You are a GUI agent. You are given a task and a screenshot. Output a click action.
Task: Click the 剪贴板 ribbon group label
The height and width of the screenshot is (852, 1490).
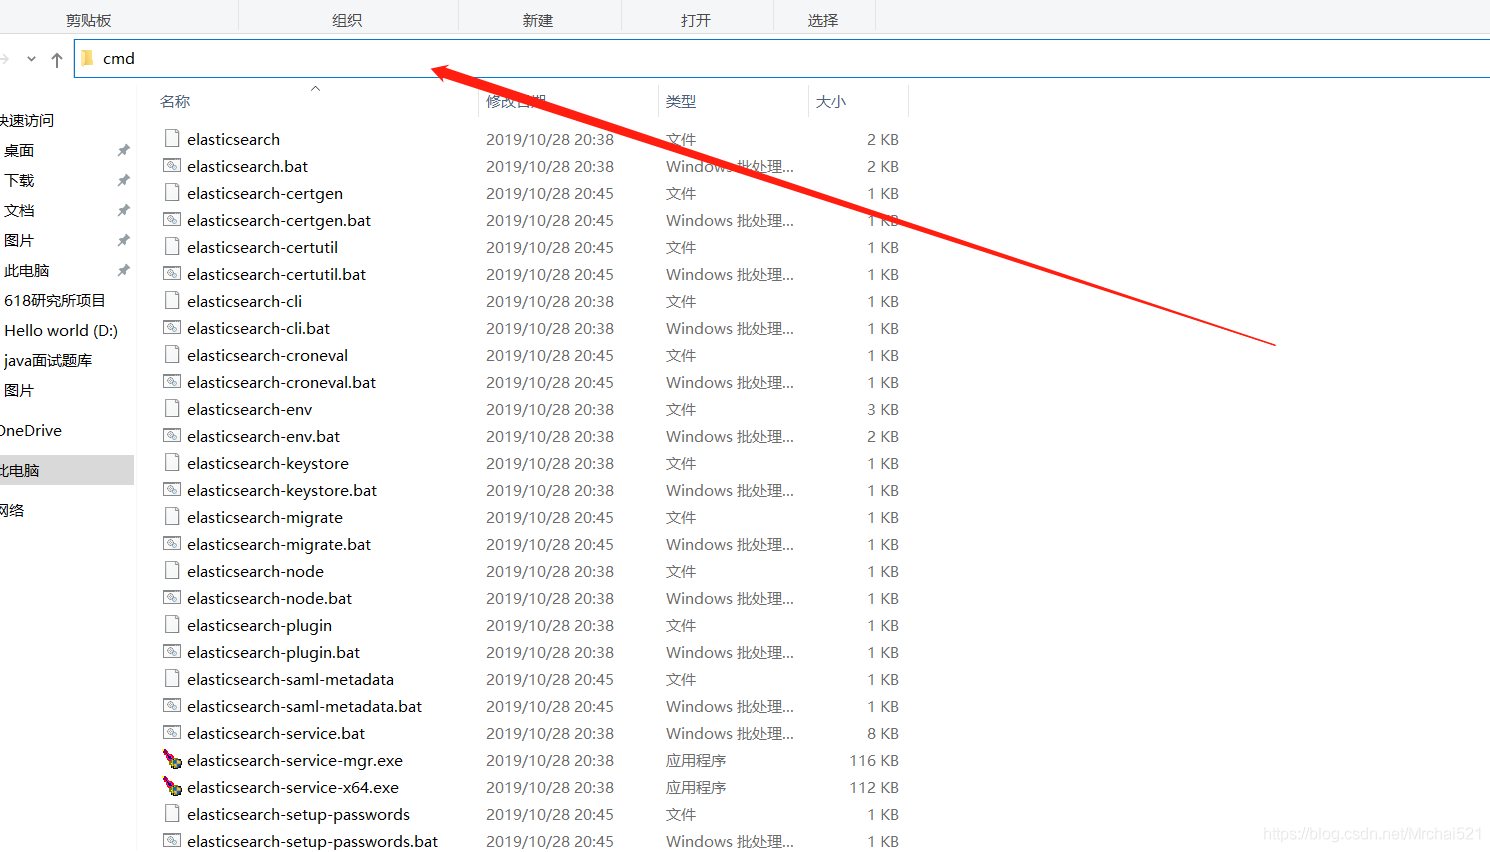[89, 20]
